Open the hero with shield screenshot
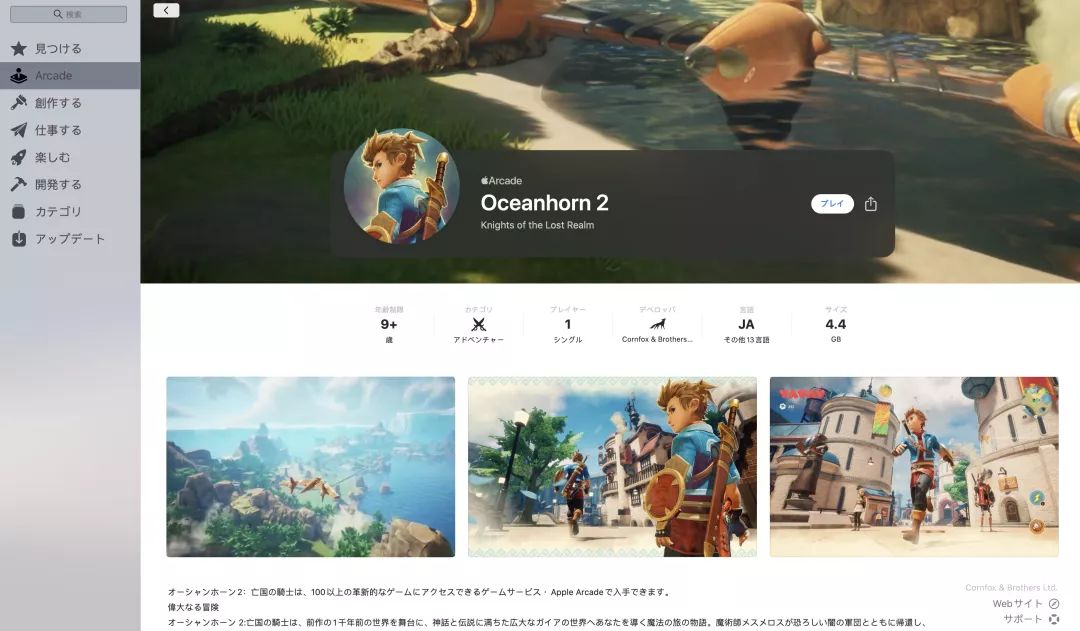1080x631 pixels. [x=612, y=466]
